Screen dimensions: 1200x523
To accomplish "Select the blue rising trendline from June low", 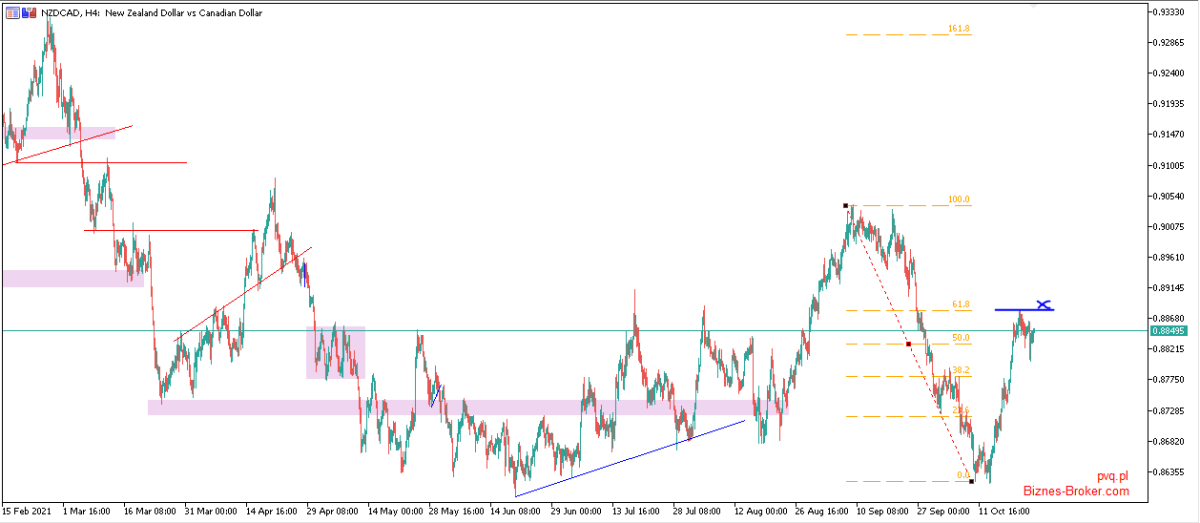I will click(x=630, y=458).
